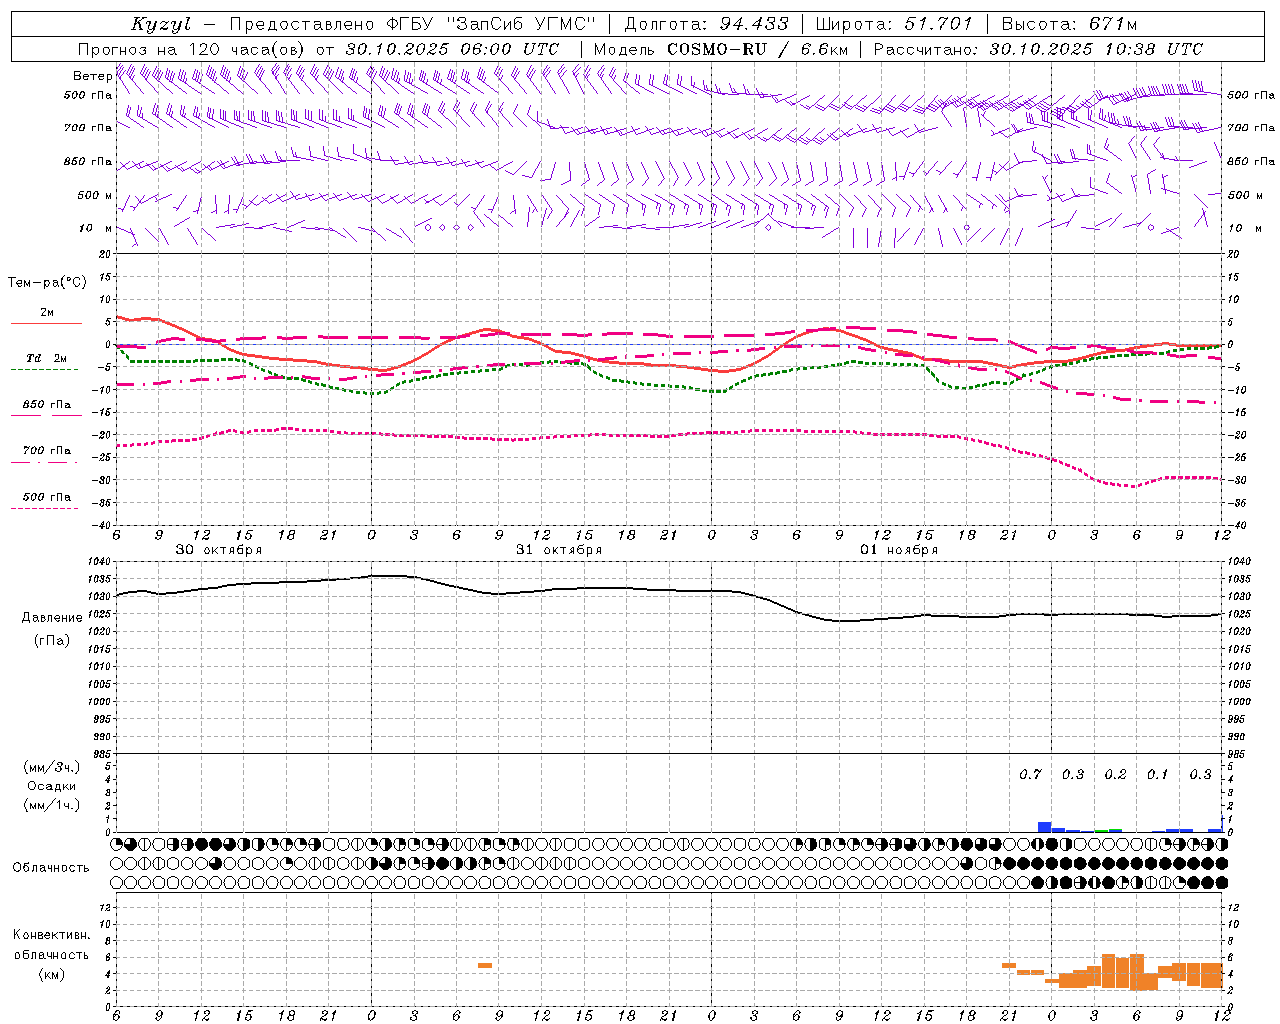The image size is (1280, 1024).
Task: Click the "(мм/1ч.)" precipitation unit label
Action: point(52,805)
